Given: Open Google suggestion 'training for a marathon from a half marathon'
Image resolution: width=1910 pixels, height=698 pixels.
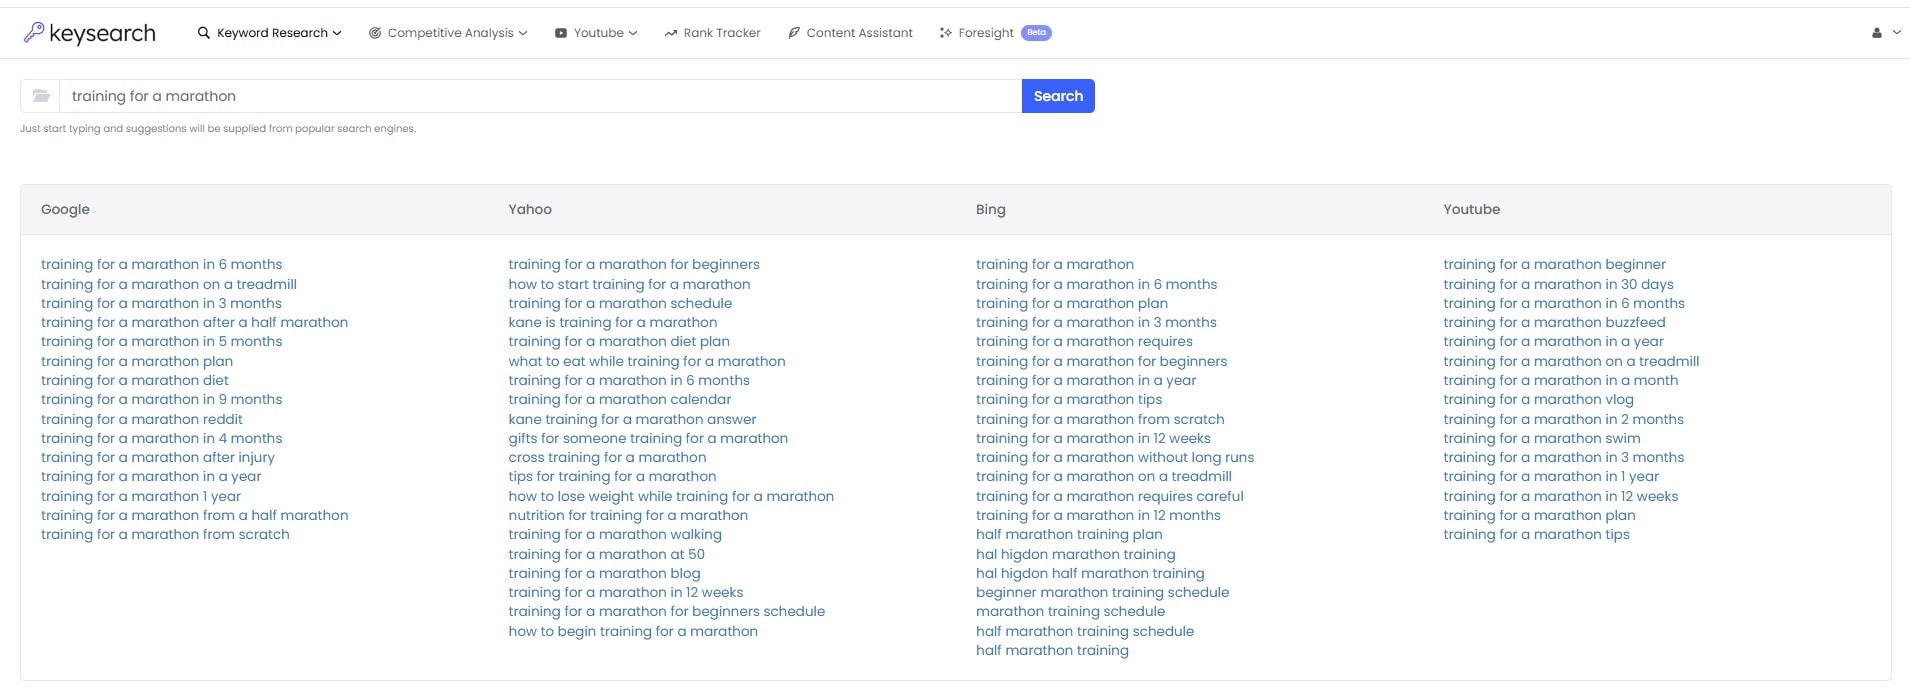Looking at the screenshot, I should (195, 515).
